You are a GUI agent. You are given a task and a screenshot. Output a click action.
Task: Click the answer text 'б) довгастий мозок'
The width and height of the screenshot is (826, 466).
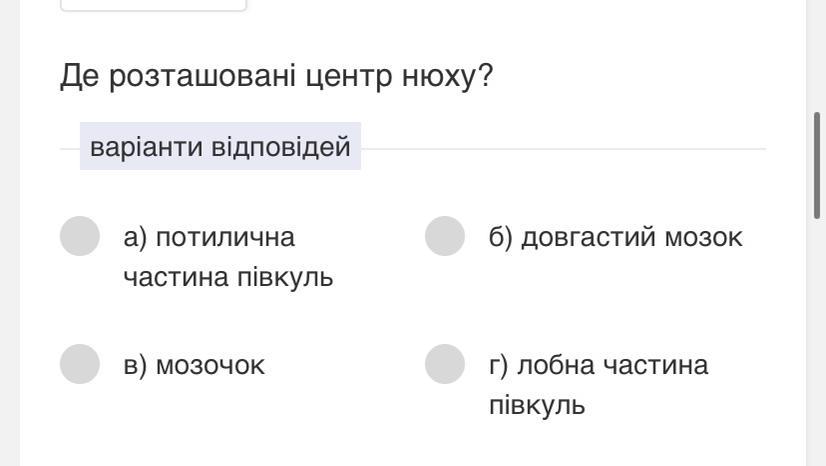click(x=615, y=238)
